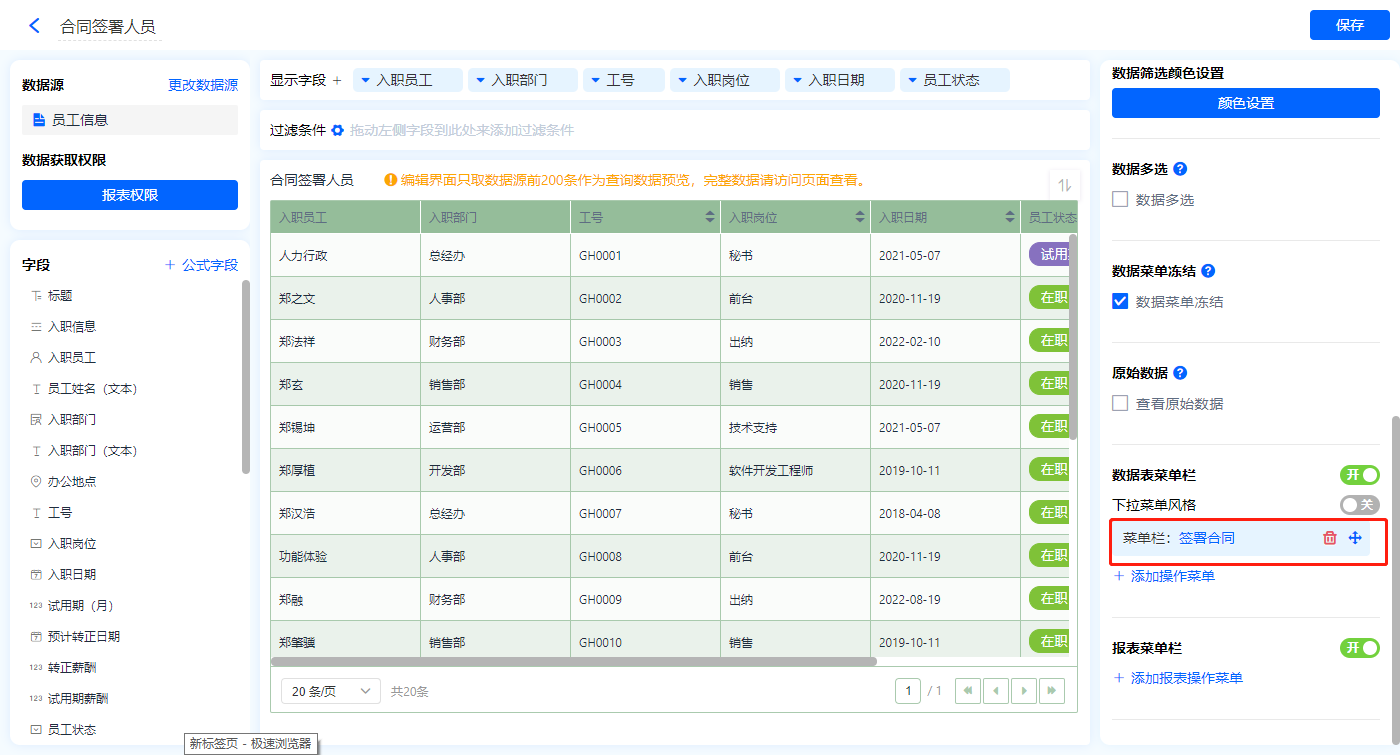The image size is (1400, 755).
Task: Click the move handle for 签署合同
Action: click(1355, 538)
